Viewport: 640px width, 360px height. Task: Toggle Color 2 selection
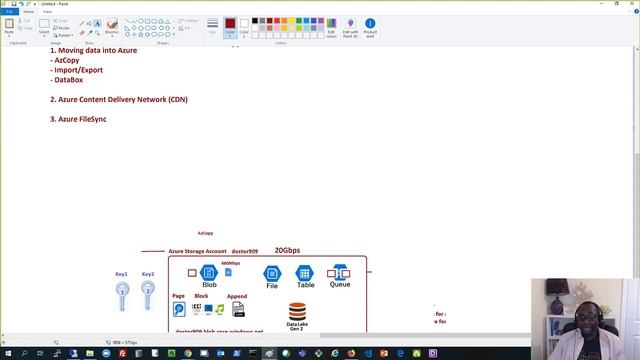[244, 28]
